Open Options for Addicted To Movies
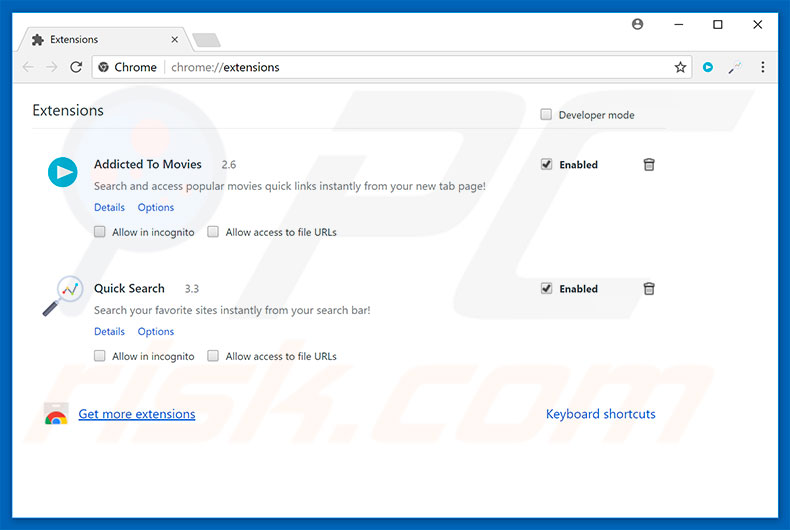This screenshot has width=790, height=530. pyautogui.click(x=156, y=207)
